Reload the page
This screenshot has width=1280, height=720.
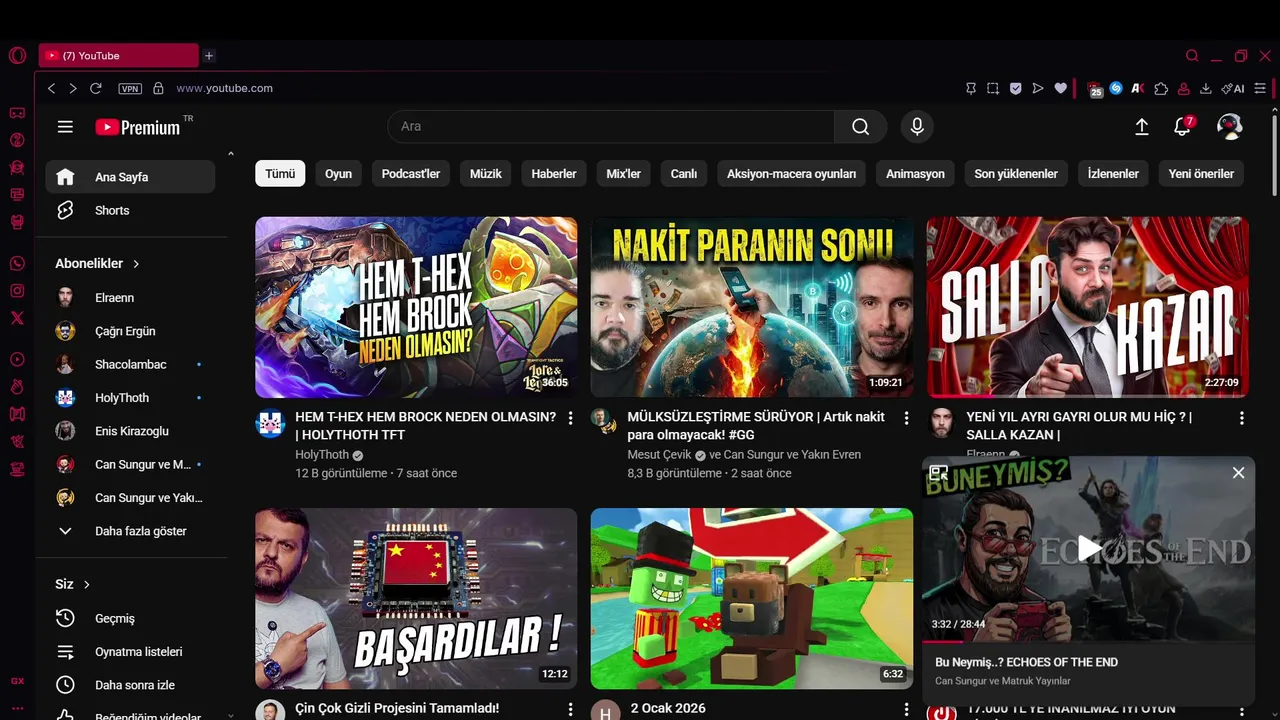(x=96, y=88)
